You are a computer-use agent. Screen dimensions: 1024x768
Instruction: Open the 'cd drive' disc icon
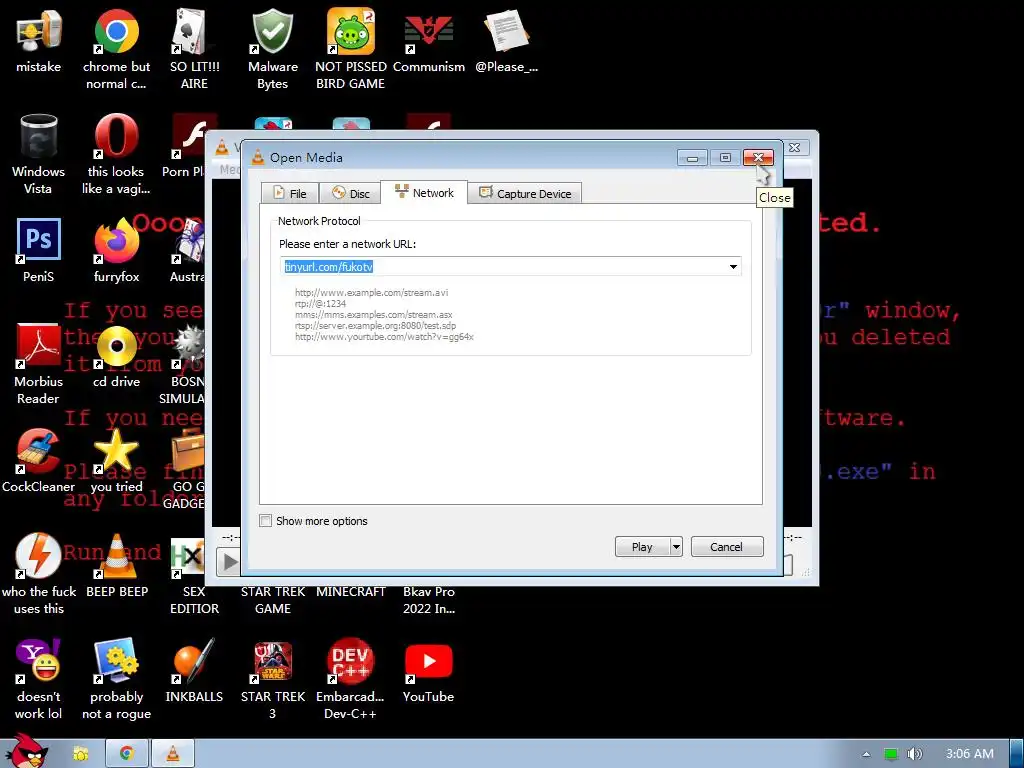coord(116,356)
